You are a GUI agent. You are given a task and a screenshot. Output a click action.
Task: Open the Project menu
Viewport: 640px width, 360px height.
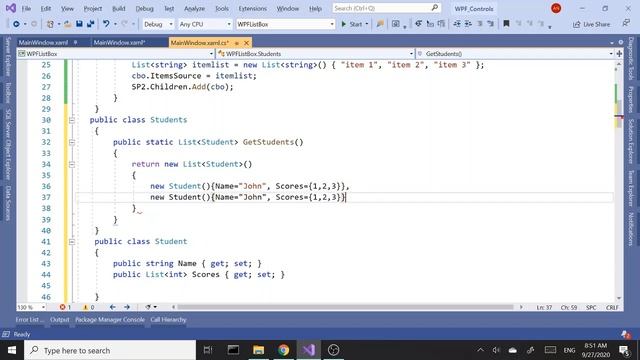coord(93,9)
